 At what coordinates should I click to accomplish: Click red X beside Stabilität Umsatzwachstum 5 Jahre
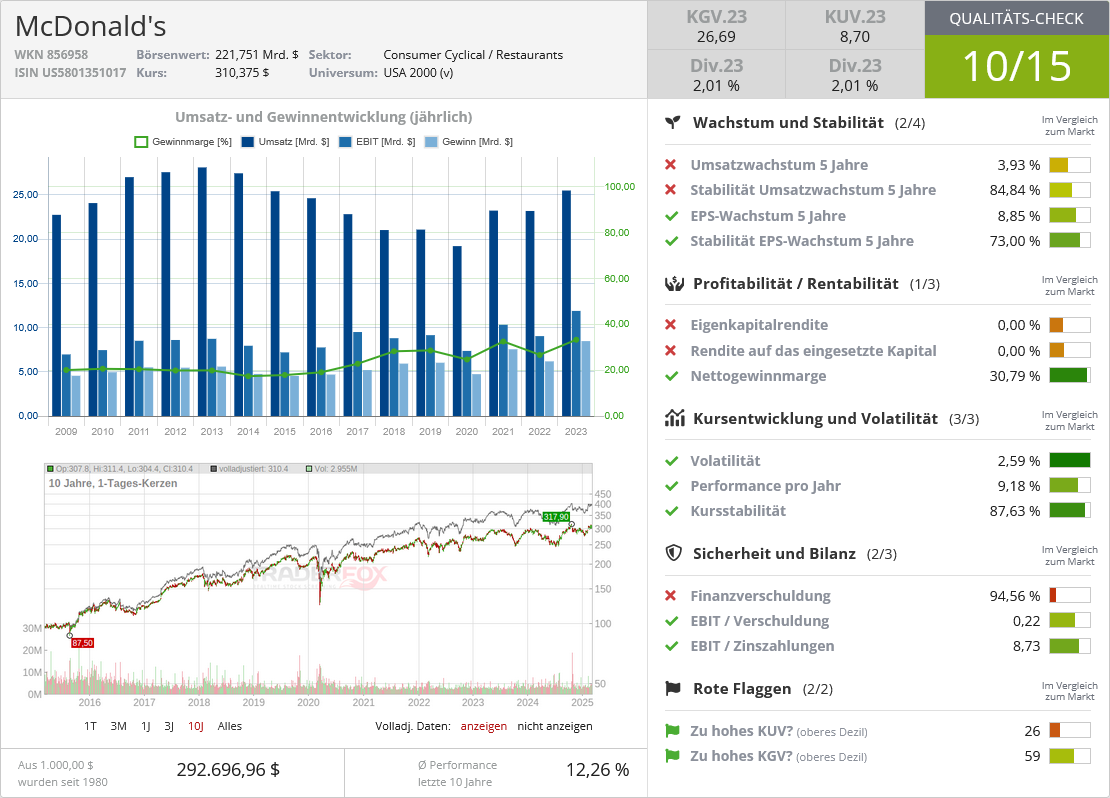point(670,190)
